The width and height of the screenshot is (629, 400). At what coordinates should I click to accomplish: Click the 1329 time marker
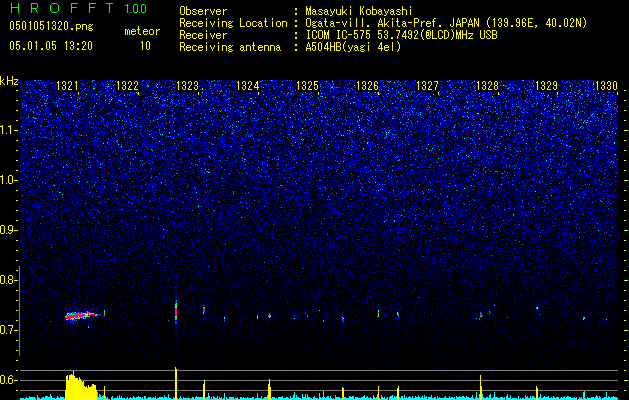point(547,86)
